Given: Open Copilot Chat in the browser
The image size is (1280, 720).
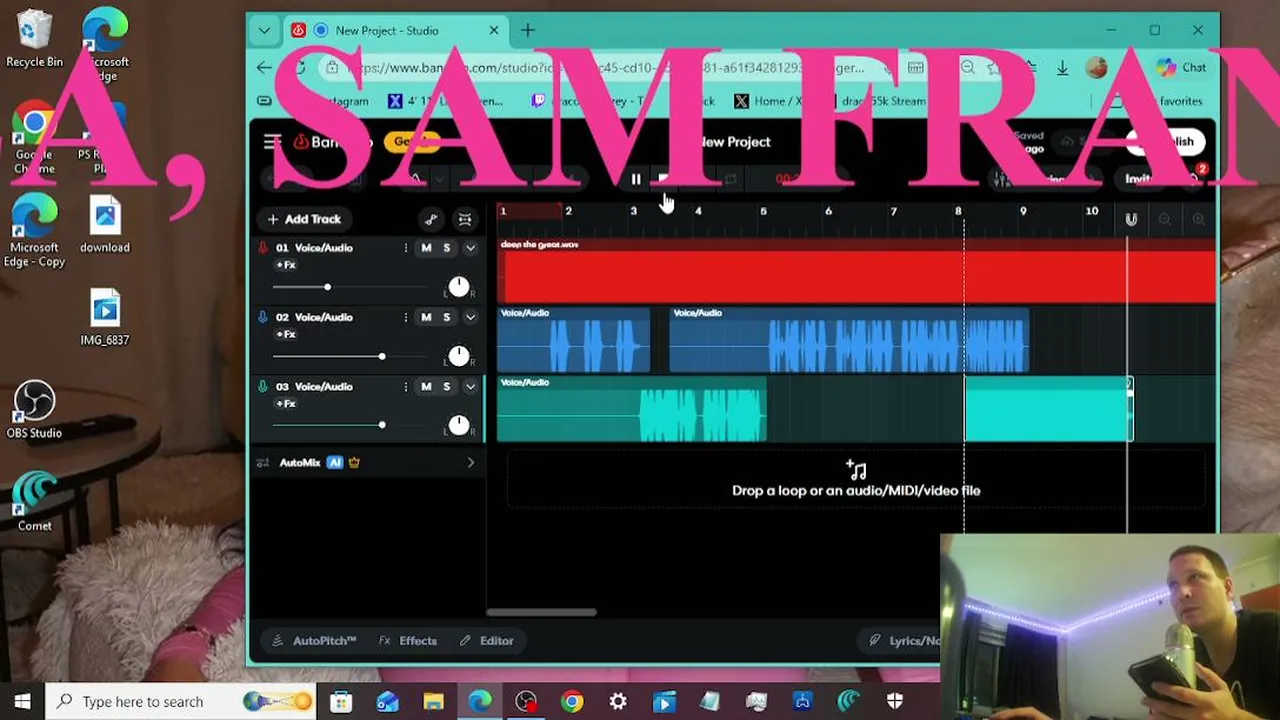Looking at the screenshot, I should pos(1181,68).
